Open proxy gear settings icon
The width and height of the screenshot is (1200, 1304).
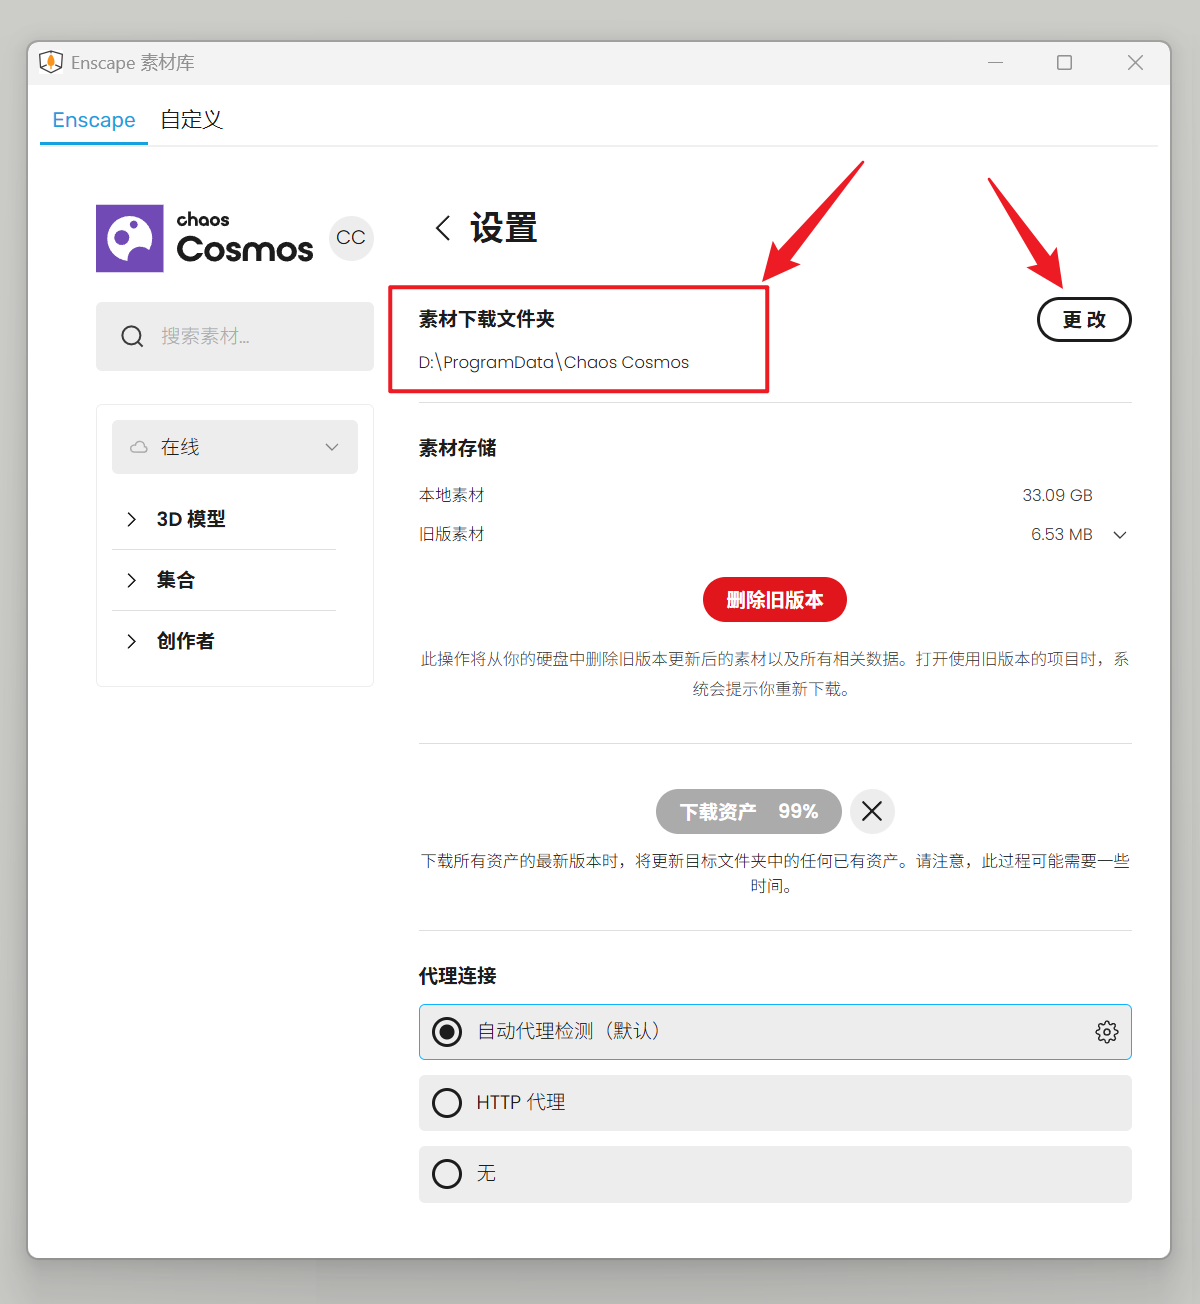1106,1032
